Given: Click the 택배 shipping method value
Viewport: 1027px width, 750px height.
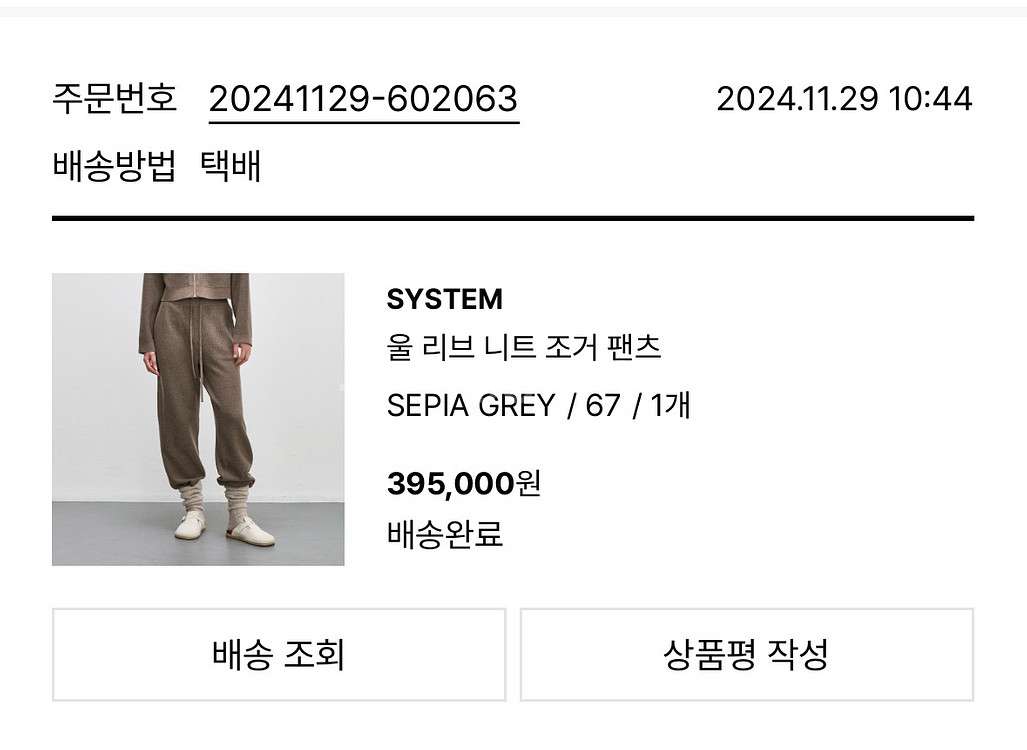Looking at the screenshot, I should 231,166.
